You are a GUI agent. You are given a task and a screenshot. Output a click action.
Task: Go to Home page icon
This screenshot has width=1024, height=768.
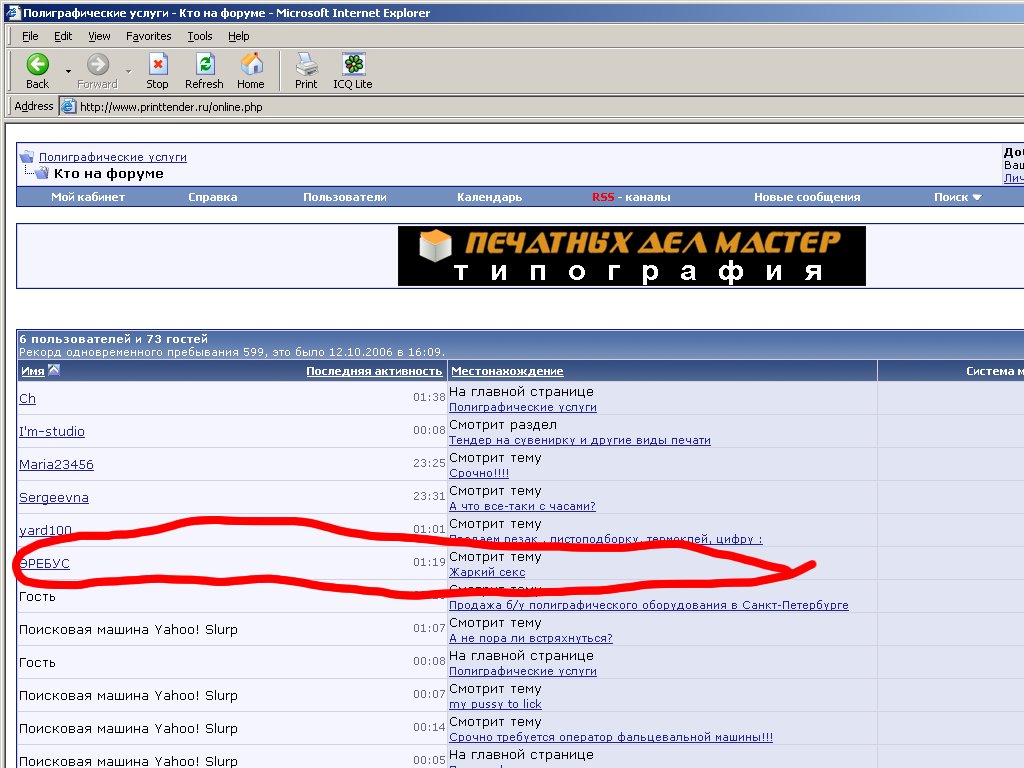251,65
